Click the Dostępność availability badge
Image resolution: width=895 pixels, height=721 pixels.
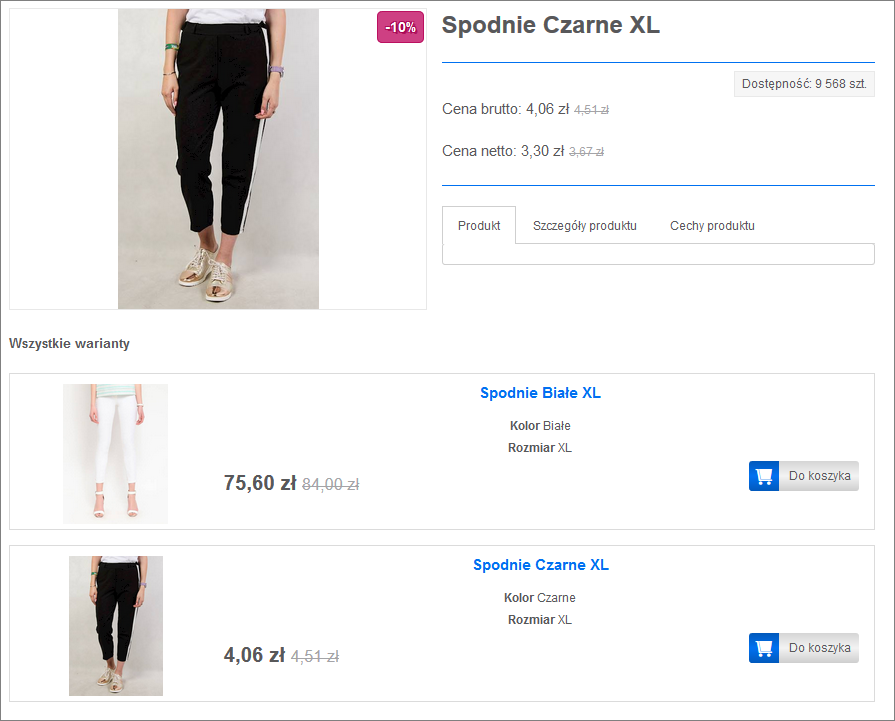point(804,84)
